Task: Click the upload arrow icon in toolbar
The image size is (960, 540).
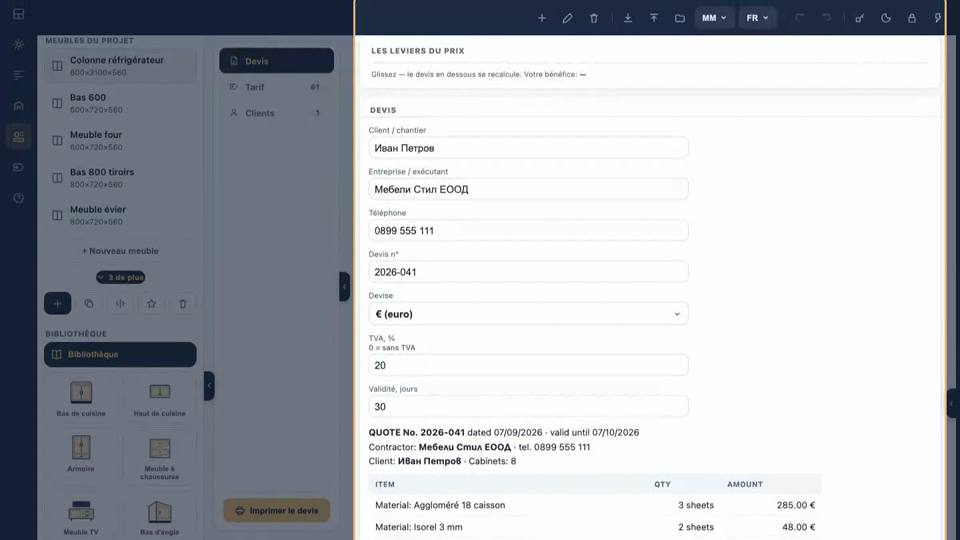Action: coord(654,18)
